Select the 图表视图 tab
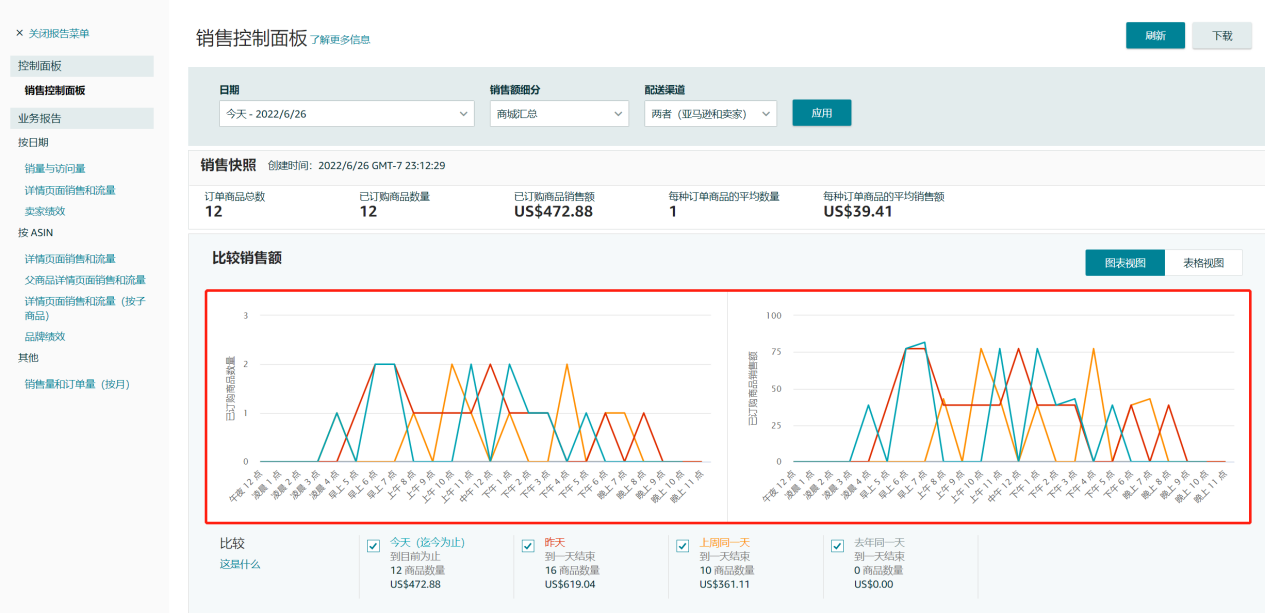The width and height of the screenshot is (1265, 613). coord(1125,263)
